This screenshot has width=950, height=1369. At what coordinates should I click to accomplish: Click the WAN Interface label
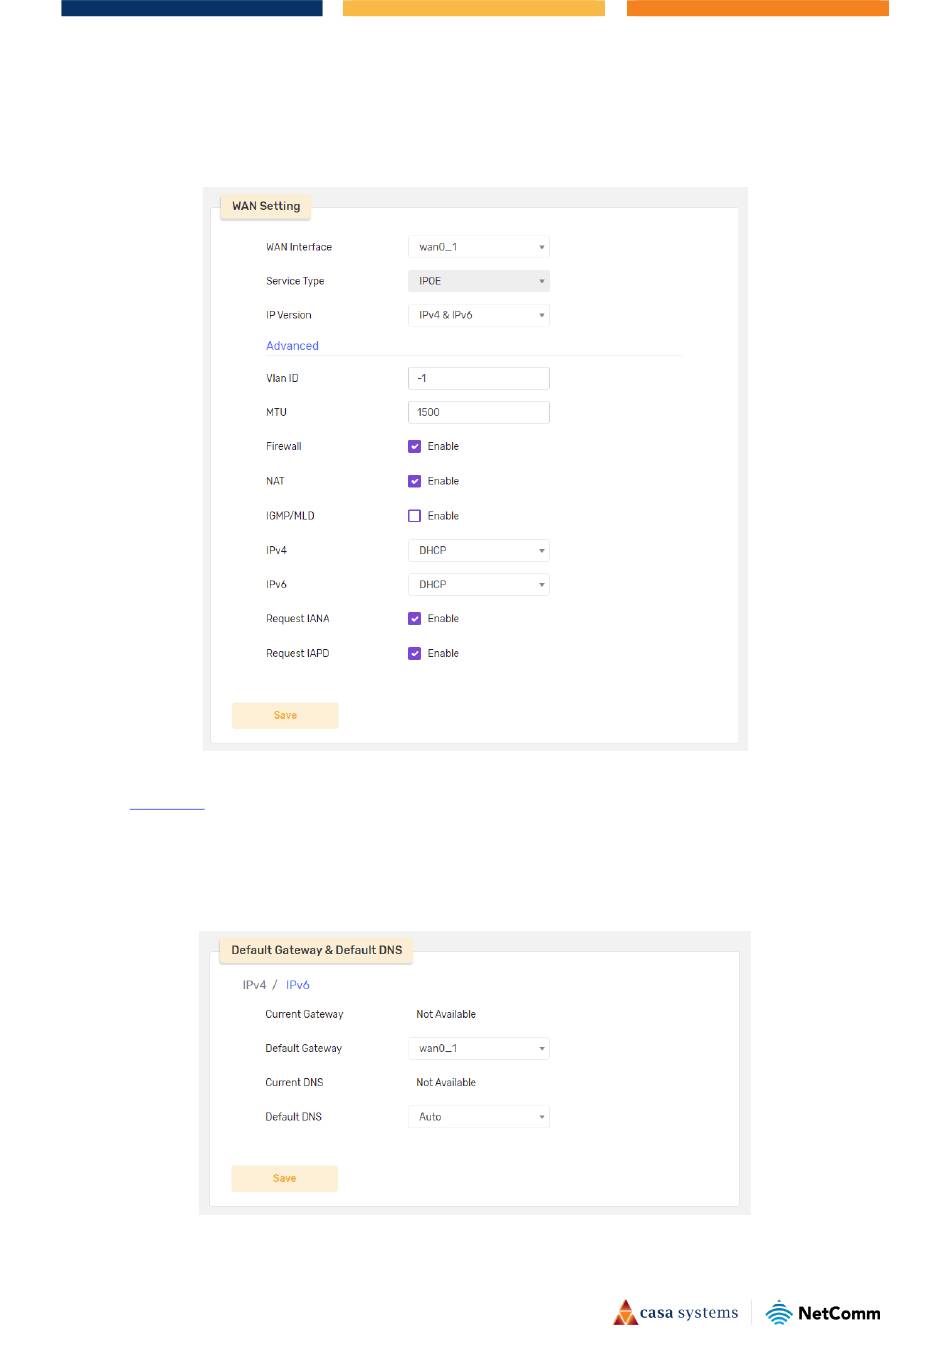[299, 247]
